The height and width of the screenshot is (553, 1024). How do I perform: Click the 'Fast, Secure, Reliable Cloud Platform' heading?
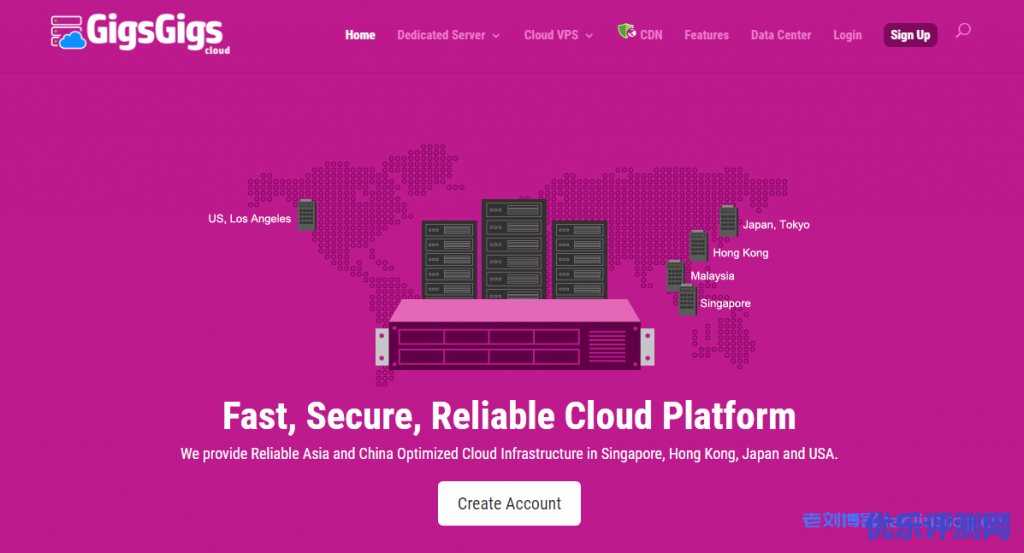(x=509, y=416)
